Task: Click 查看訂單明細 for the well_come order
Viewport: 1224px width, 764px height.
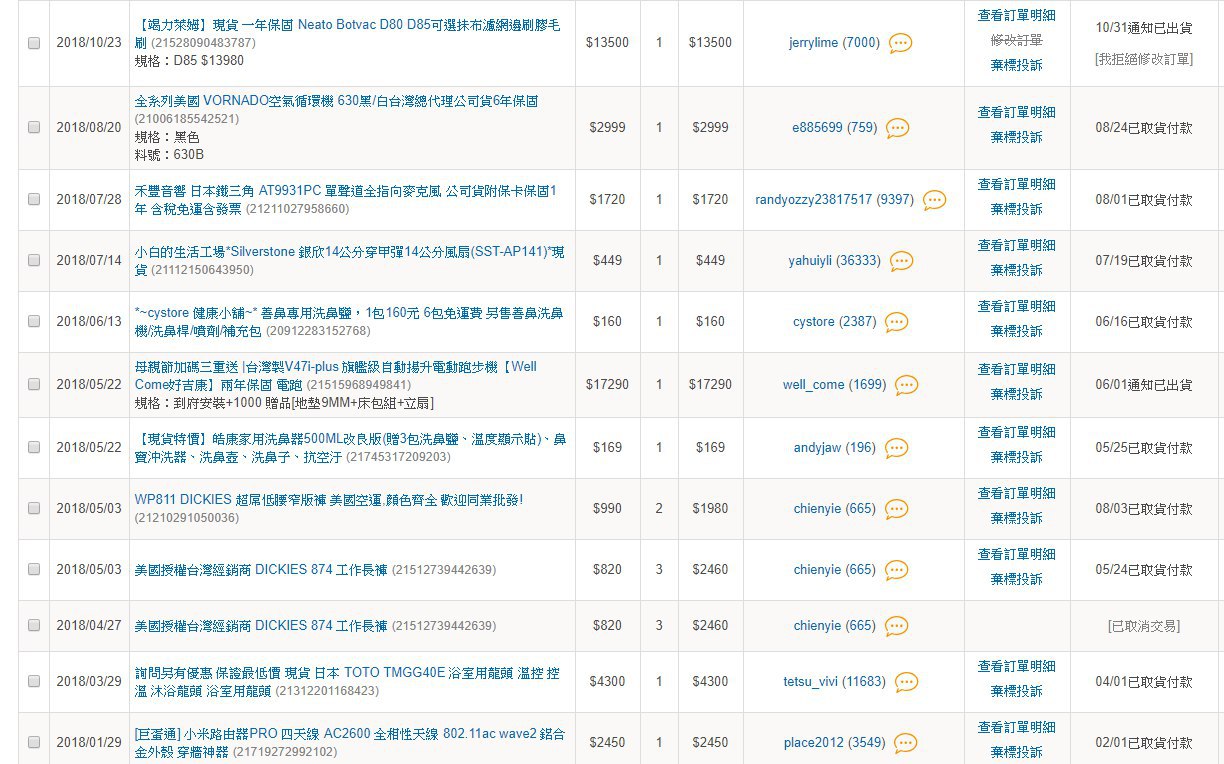Action: point(1016,370)
